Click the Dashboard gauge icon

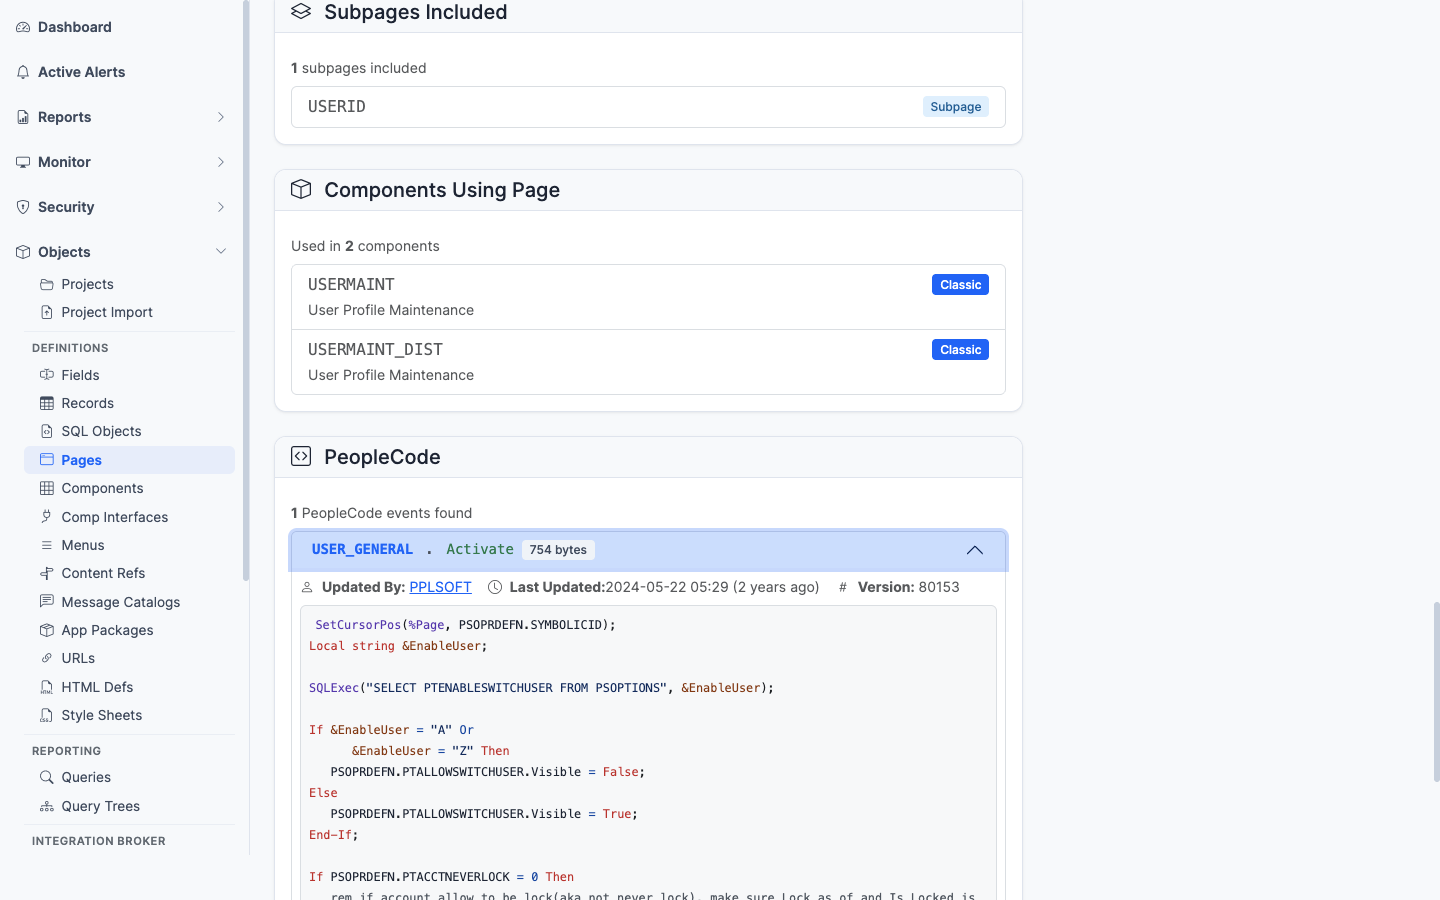coord(23,27)
